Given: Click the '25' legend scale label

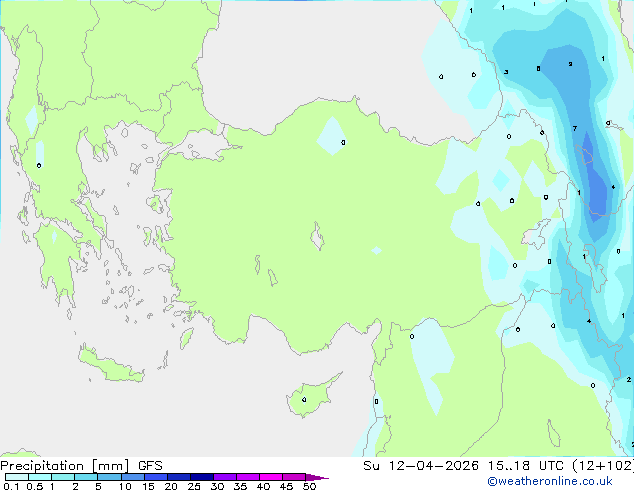Looking at the screenshot, I should [194, 486].
